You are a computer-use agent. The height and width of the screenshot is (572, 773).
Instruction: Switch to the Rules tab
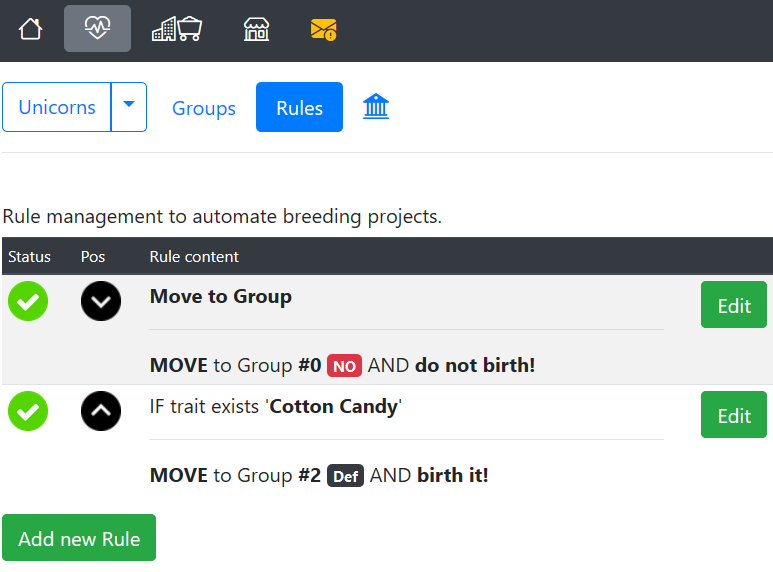point(299,107)
